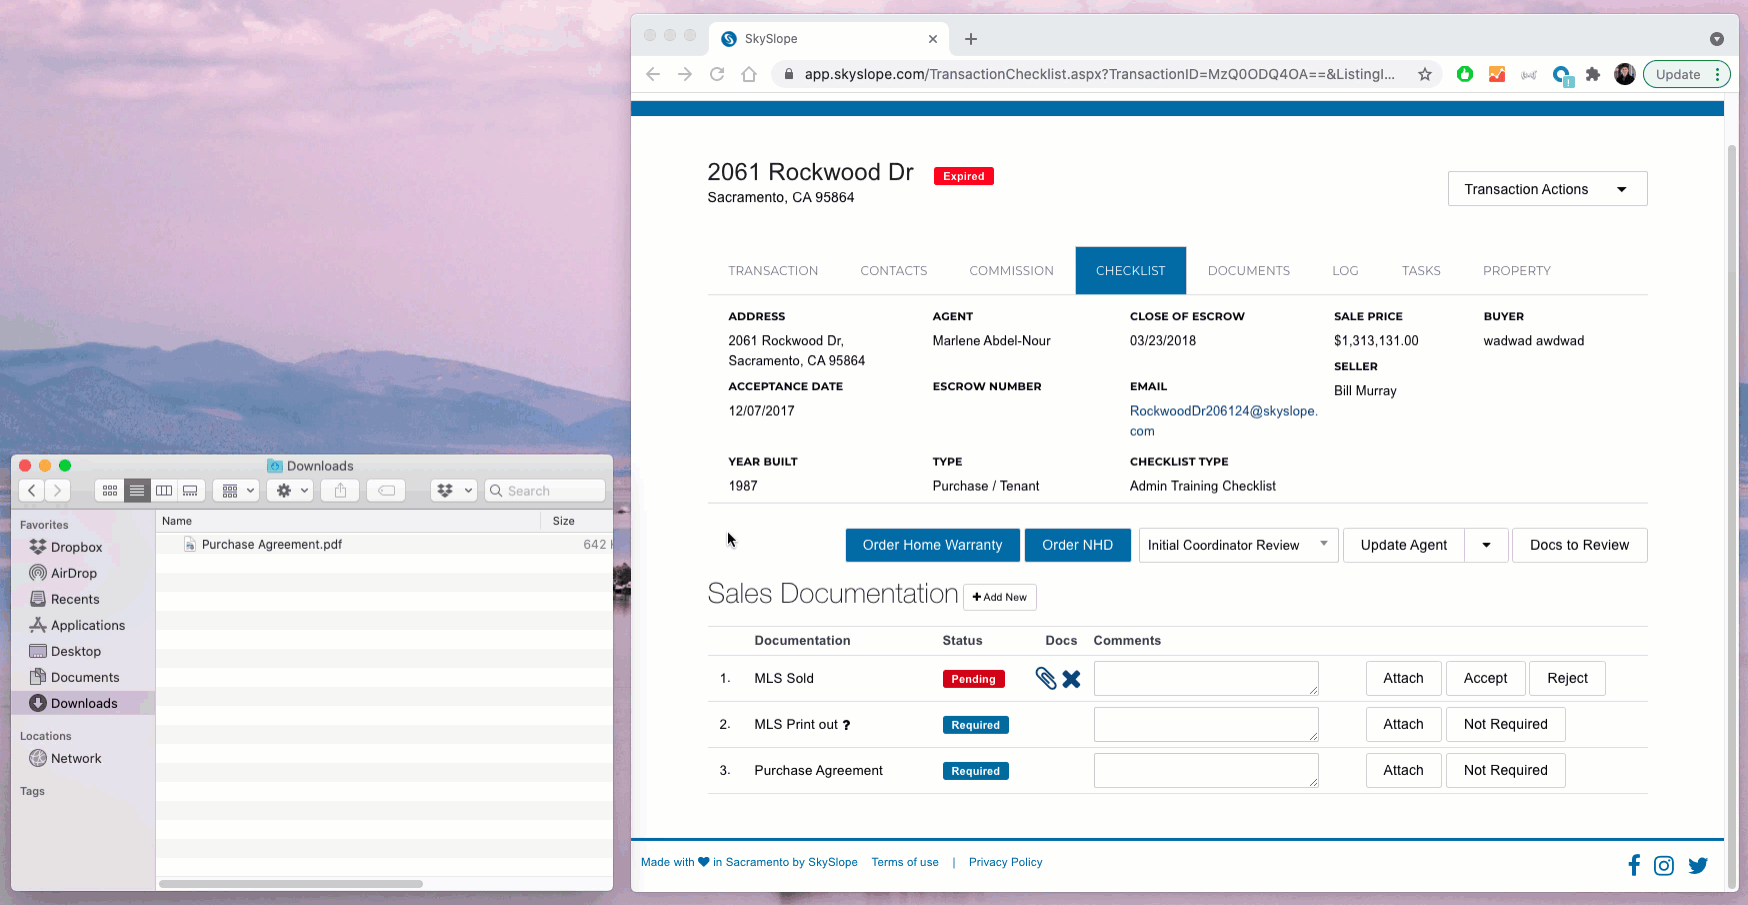
Task: Open Dropbox in Finder sidebar
Action: [x=76, y=547]
